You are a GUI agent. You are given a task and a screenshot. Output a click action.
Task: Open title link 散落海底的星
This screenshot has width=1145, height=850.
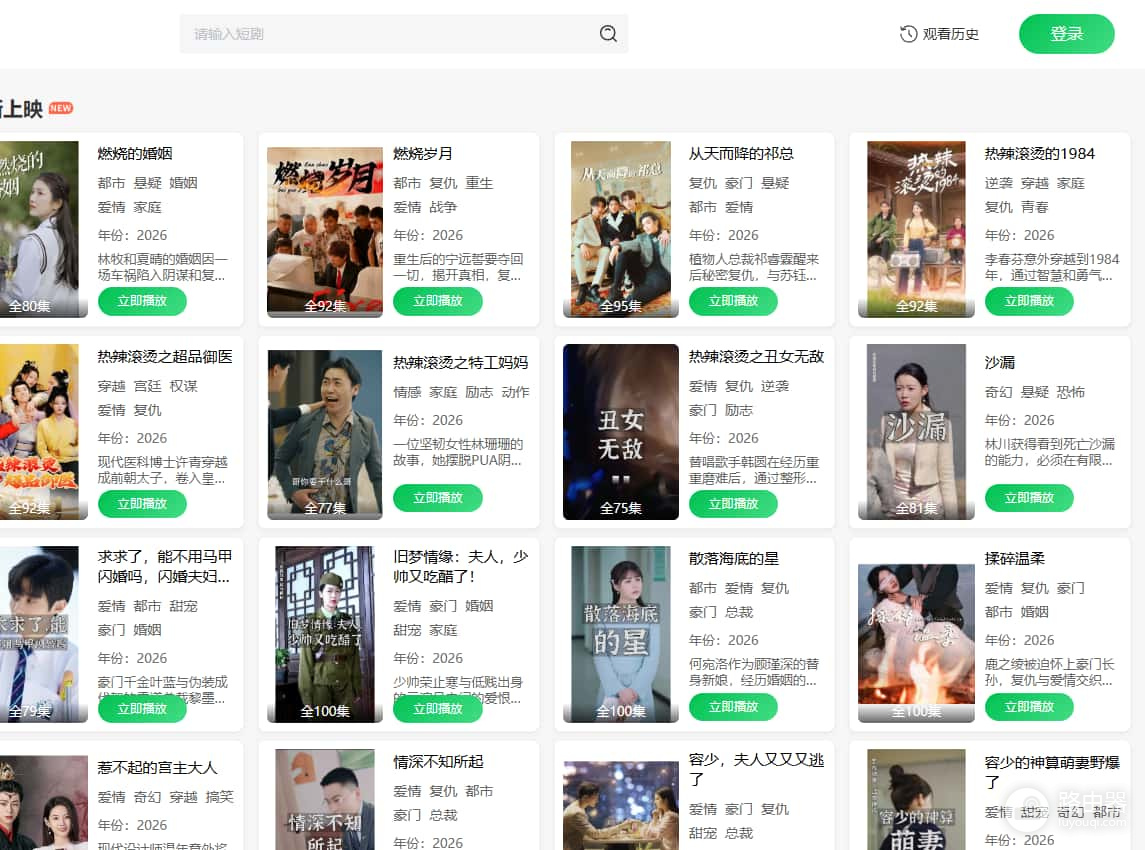click(x=734, y=559)
